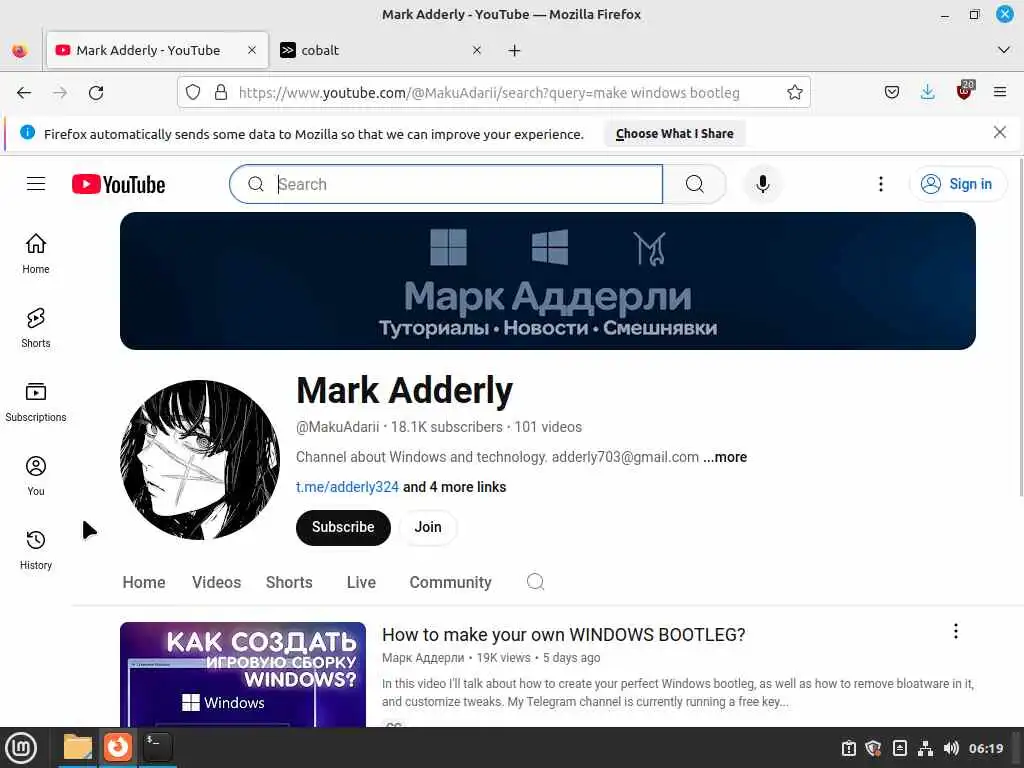
Task: Show site security padlock info
Action: pos(221,93)
